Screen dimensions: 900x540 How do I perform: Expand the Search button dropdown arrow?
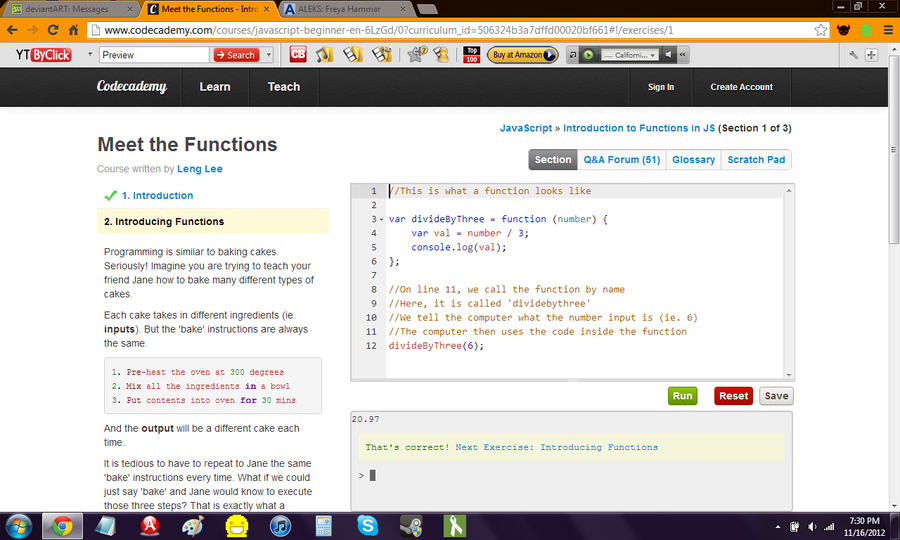[x=269, y=55]
